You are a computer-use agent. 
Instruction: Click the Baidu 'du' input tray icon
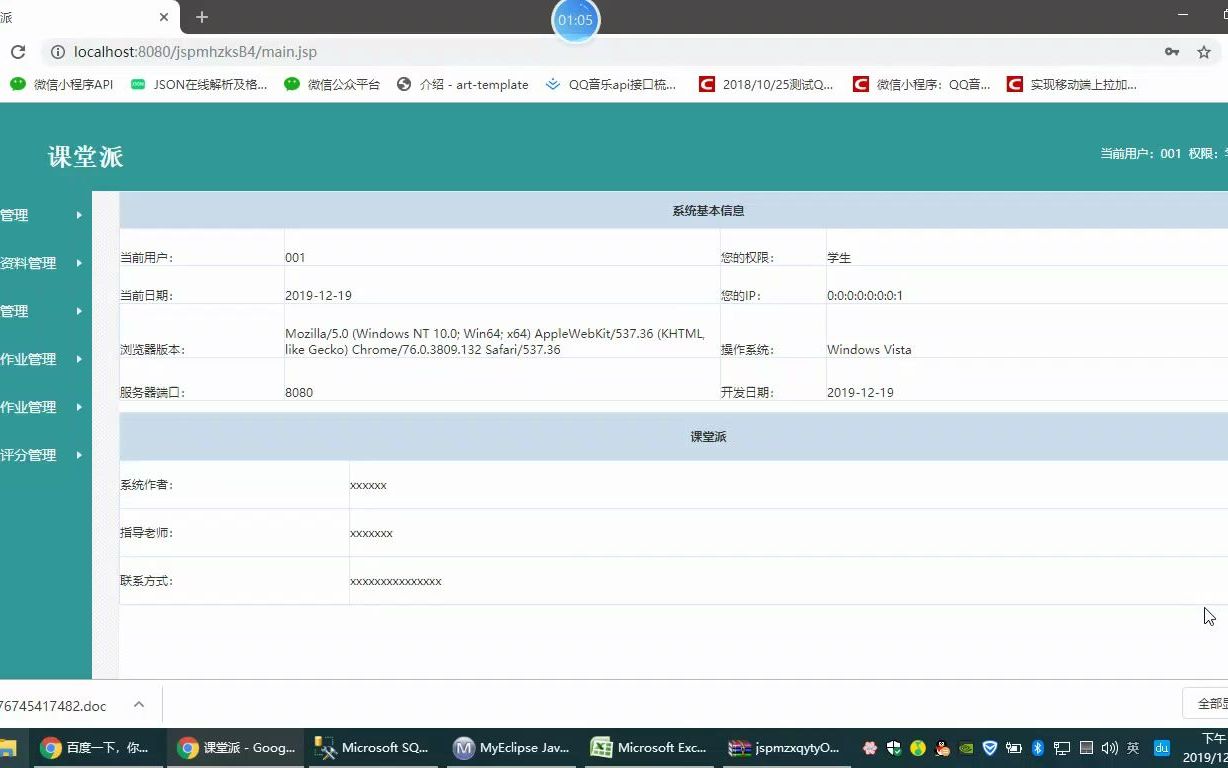tap(1161, 747)
